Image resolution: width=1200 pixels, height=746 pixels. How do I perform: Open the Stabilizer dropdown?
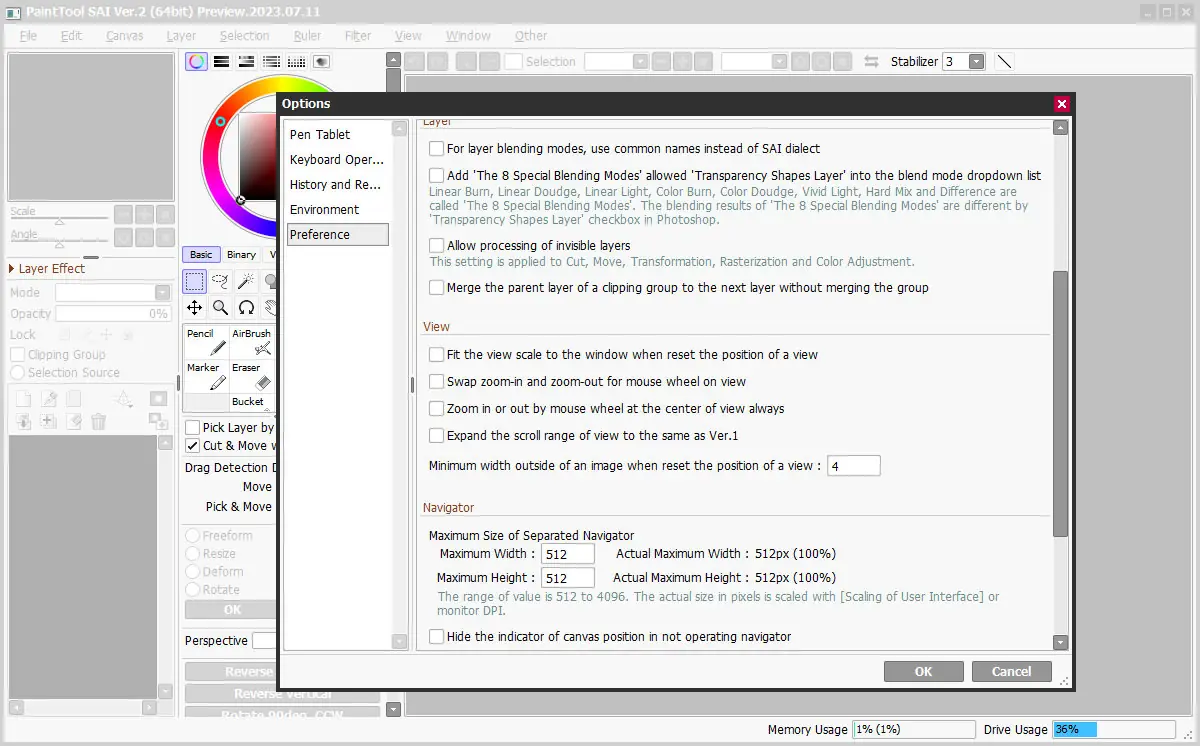click(x=976, y=61)
